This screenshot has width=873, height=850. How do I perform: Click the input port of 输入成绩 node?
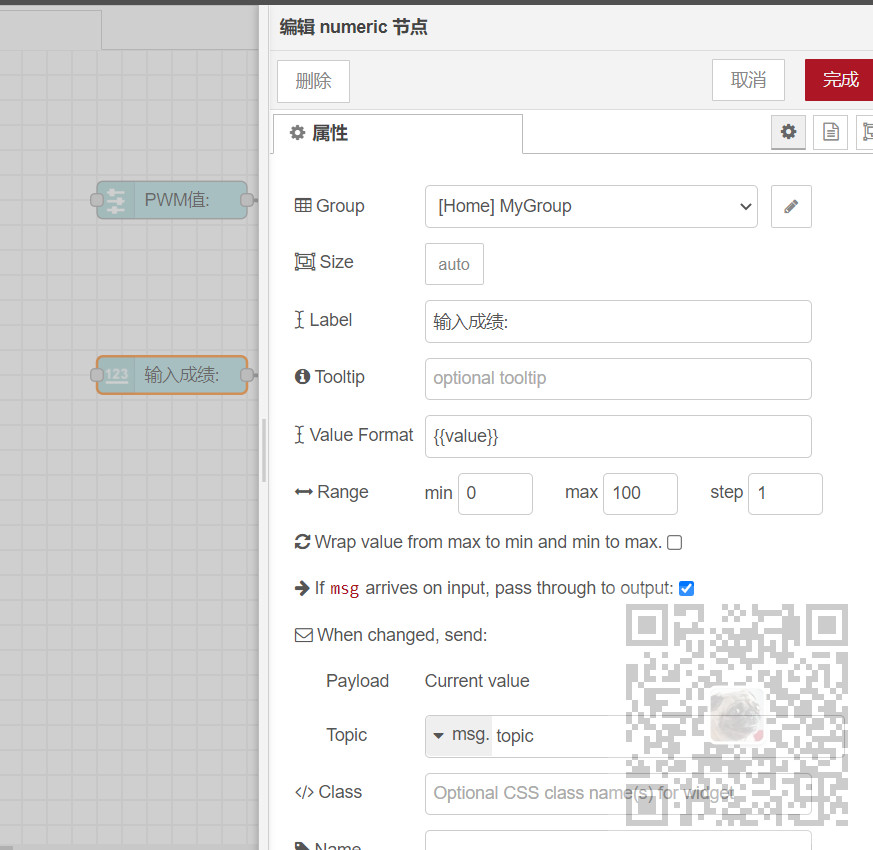(x=97, y=375)
